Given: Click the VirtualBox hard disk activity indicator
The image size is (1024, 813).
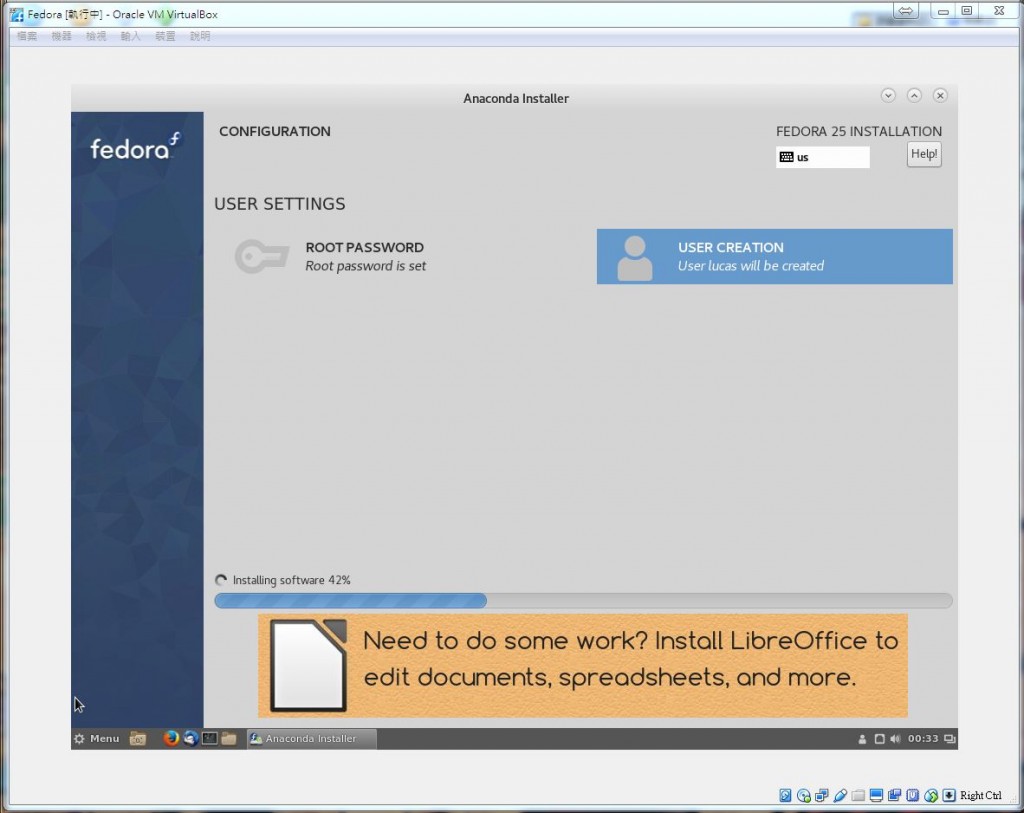Looking at the screenshot, I should pyautogui.click(x=786, y=795).
